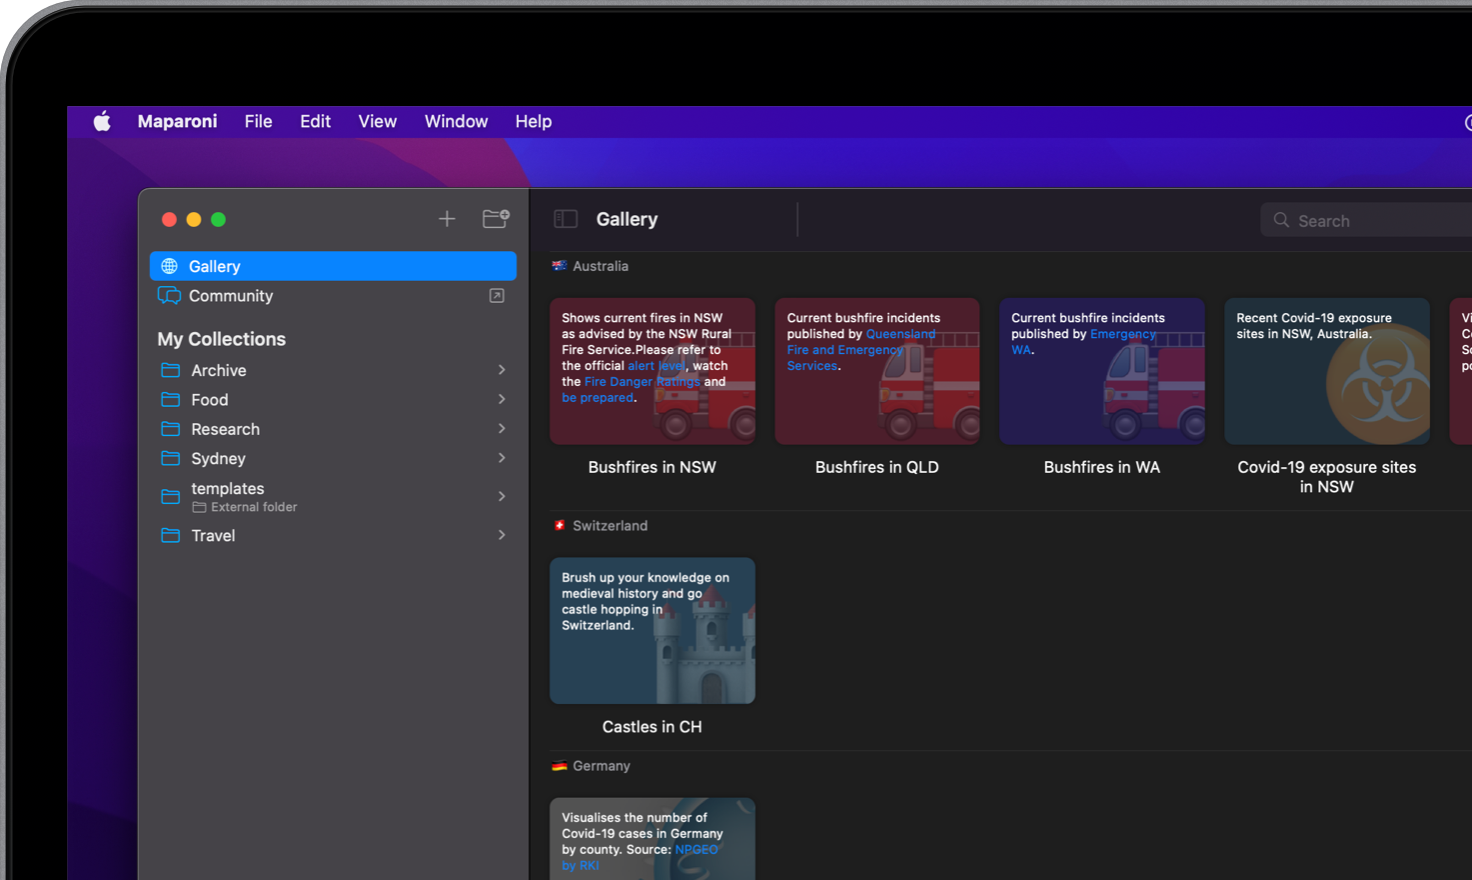Click the German flag icon

(x=559, y=766)
